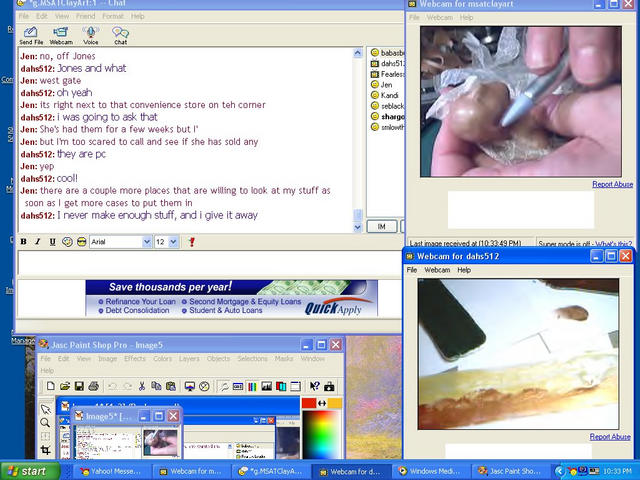Open the Format menu in chat window
This screenshot has height=480, width=640.
(113, 16)
